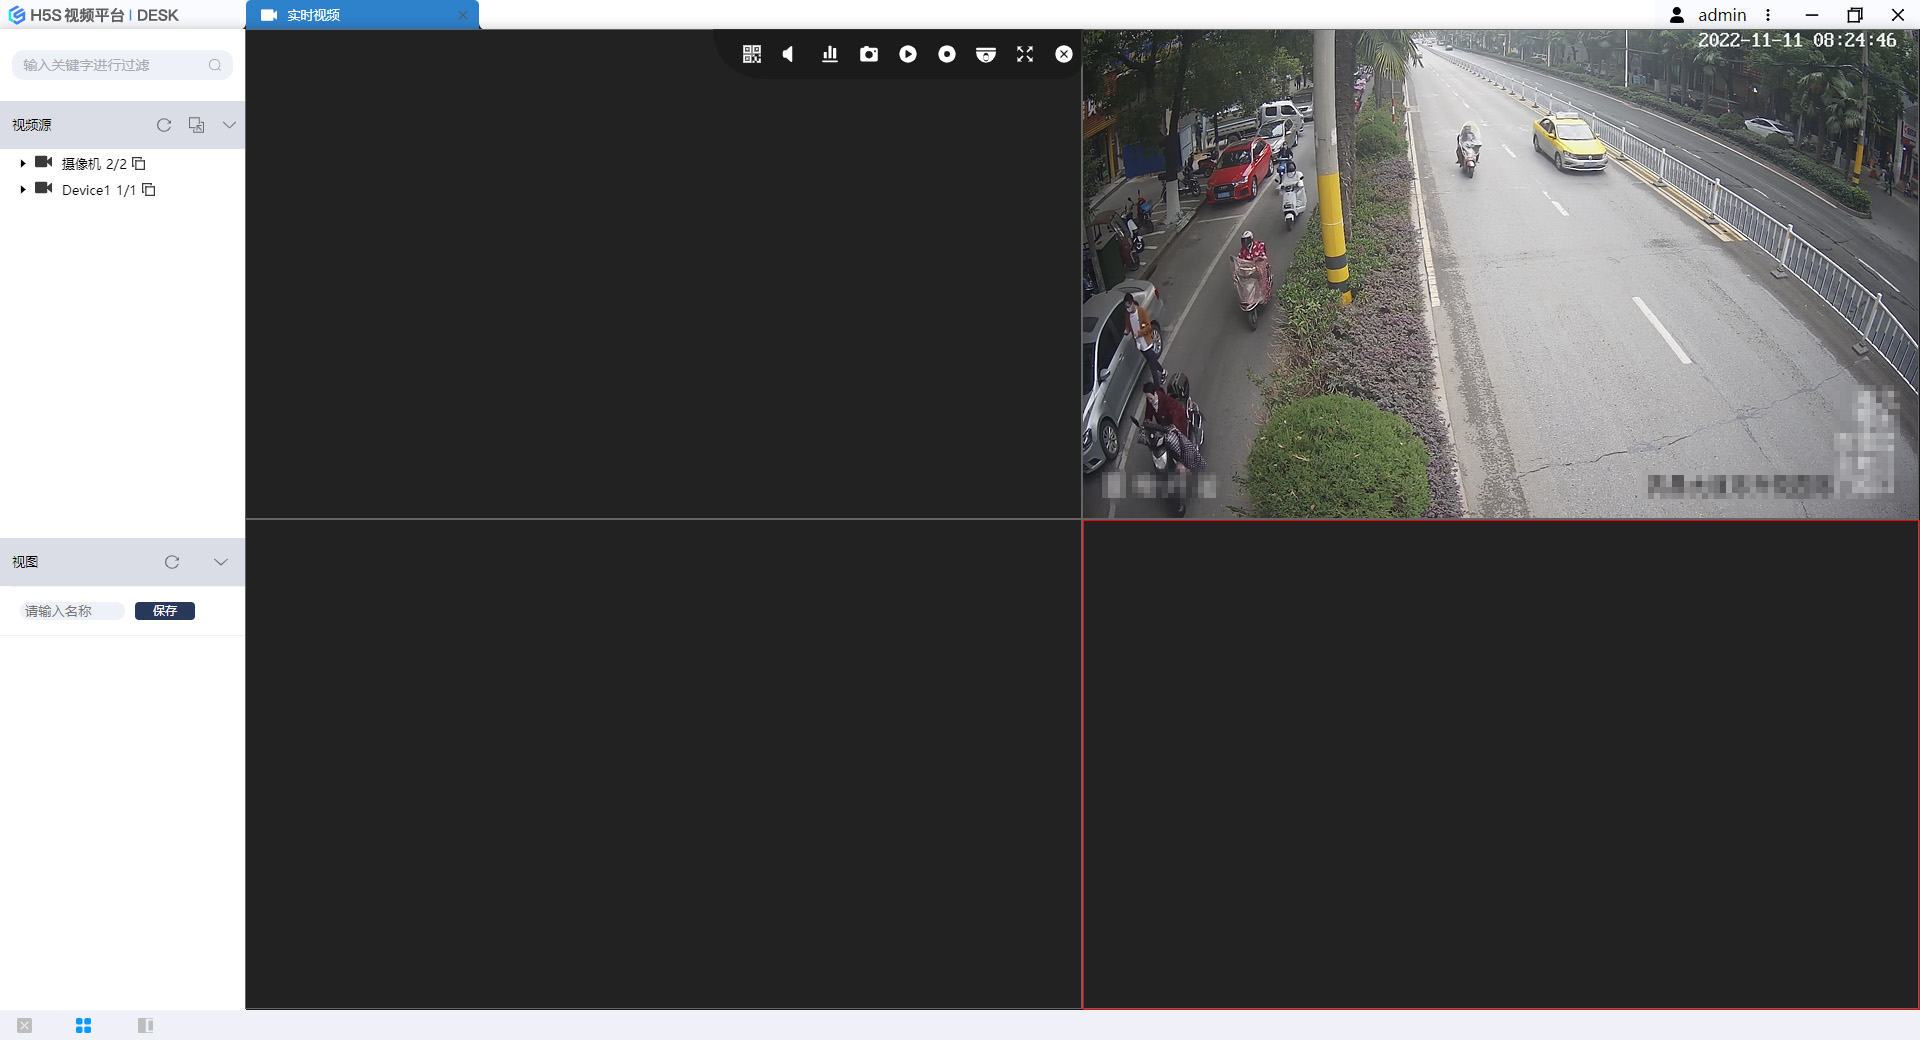This screenshot has width=1920, height=1040.
Task: Expand video to fullscreen
Action: pos(1025,55)
